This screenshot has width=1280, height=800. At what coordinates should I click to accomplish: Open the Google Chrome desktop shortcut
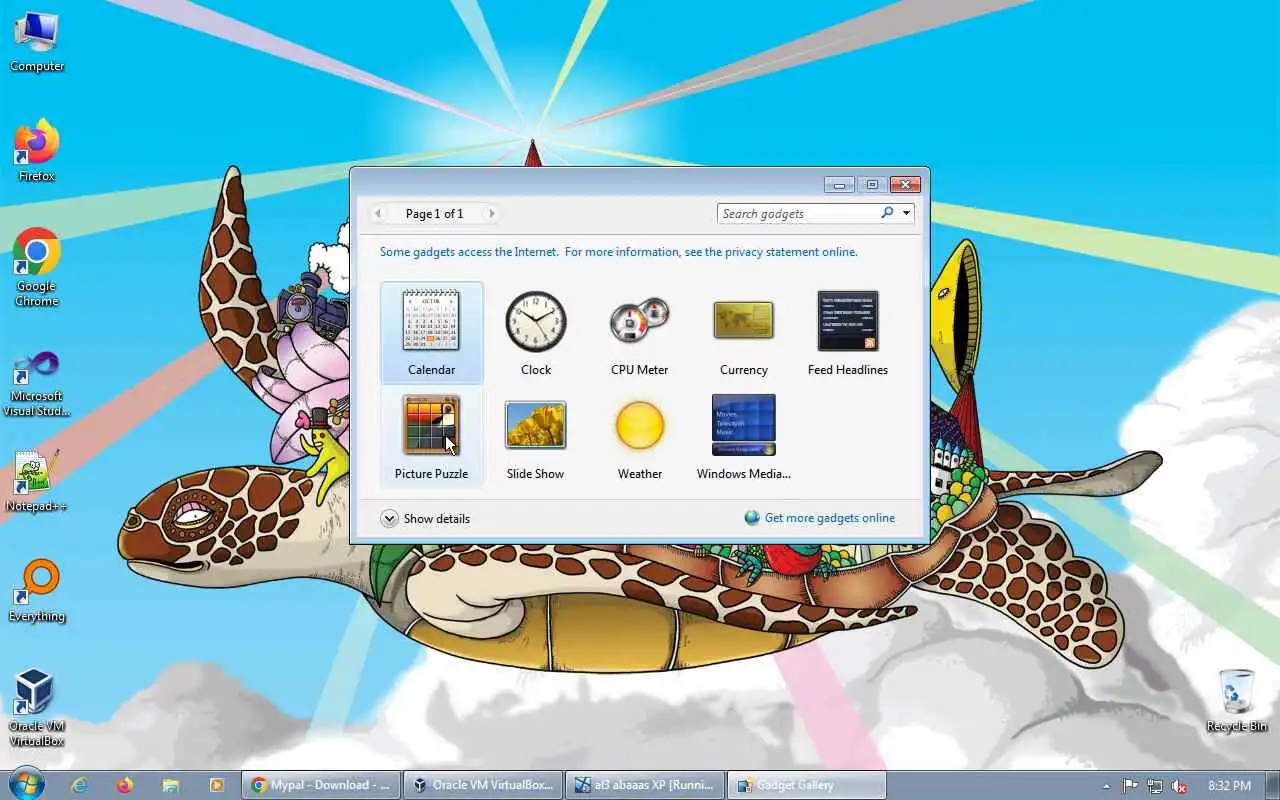pos(37,267)
